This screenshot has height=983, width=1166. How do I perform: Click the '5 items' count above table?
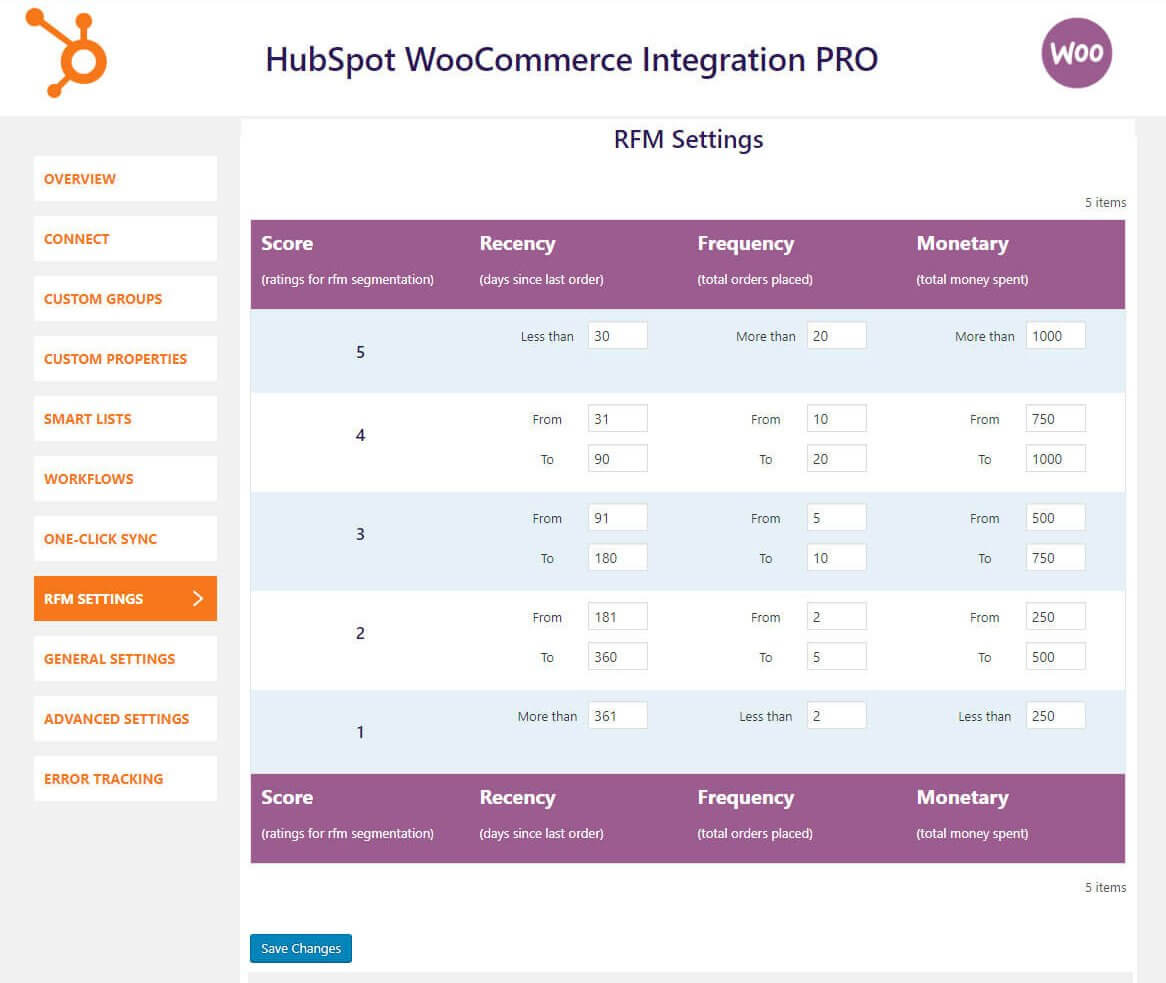click(x=1105, y=202)
